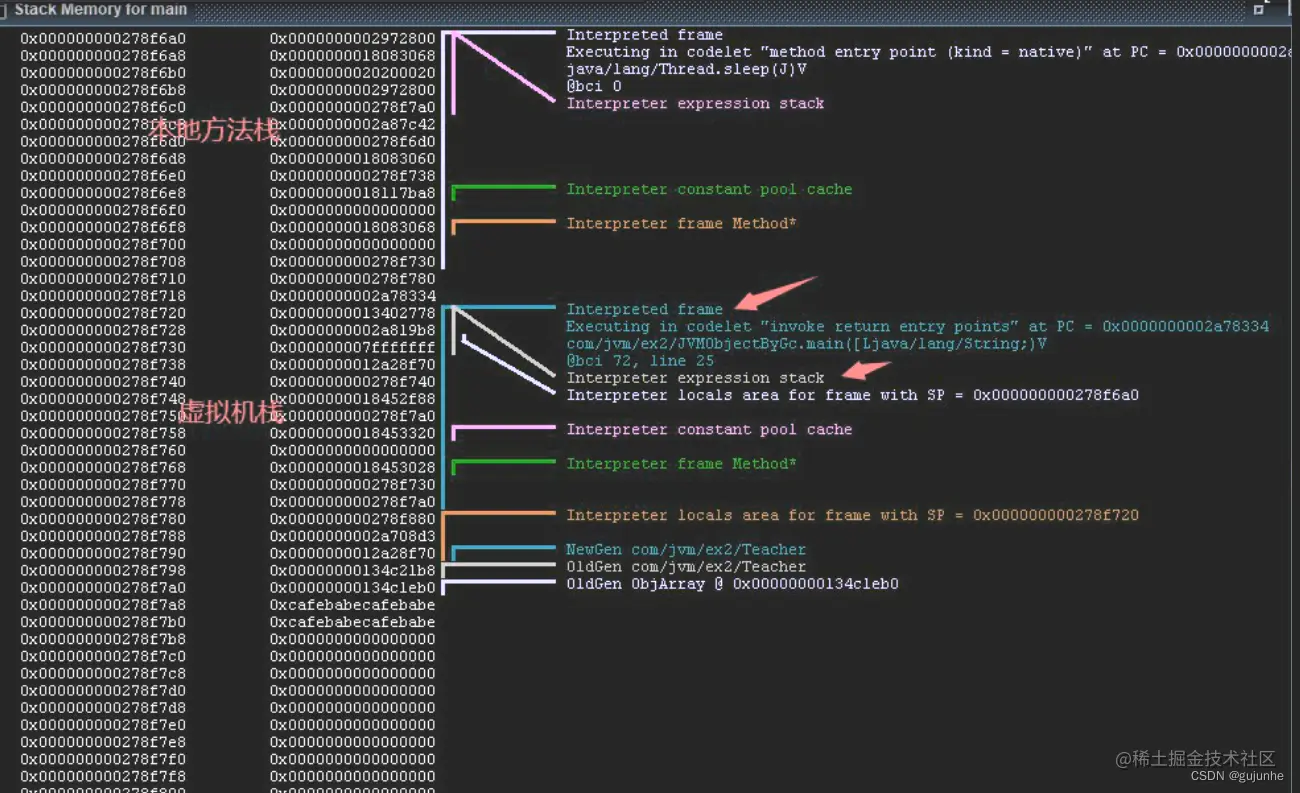Select address cell 0x000000000278f700

click(103, 245)
